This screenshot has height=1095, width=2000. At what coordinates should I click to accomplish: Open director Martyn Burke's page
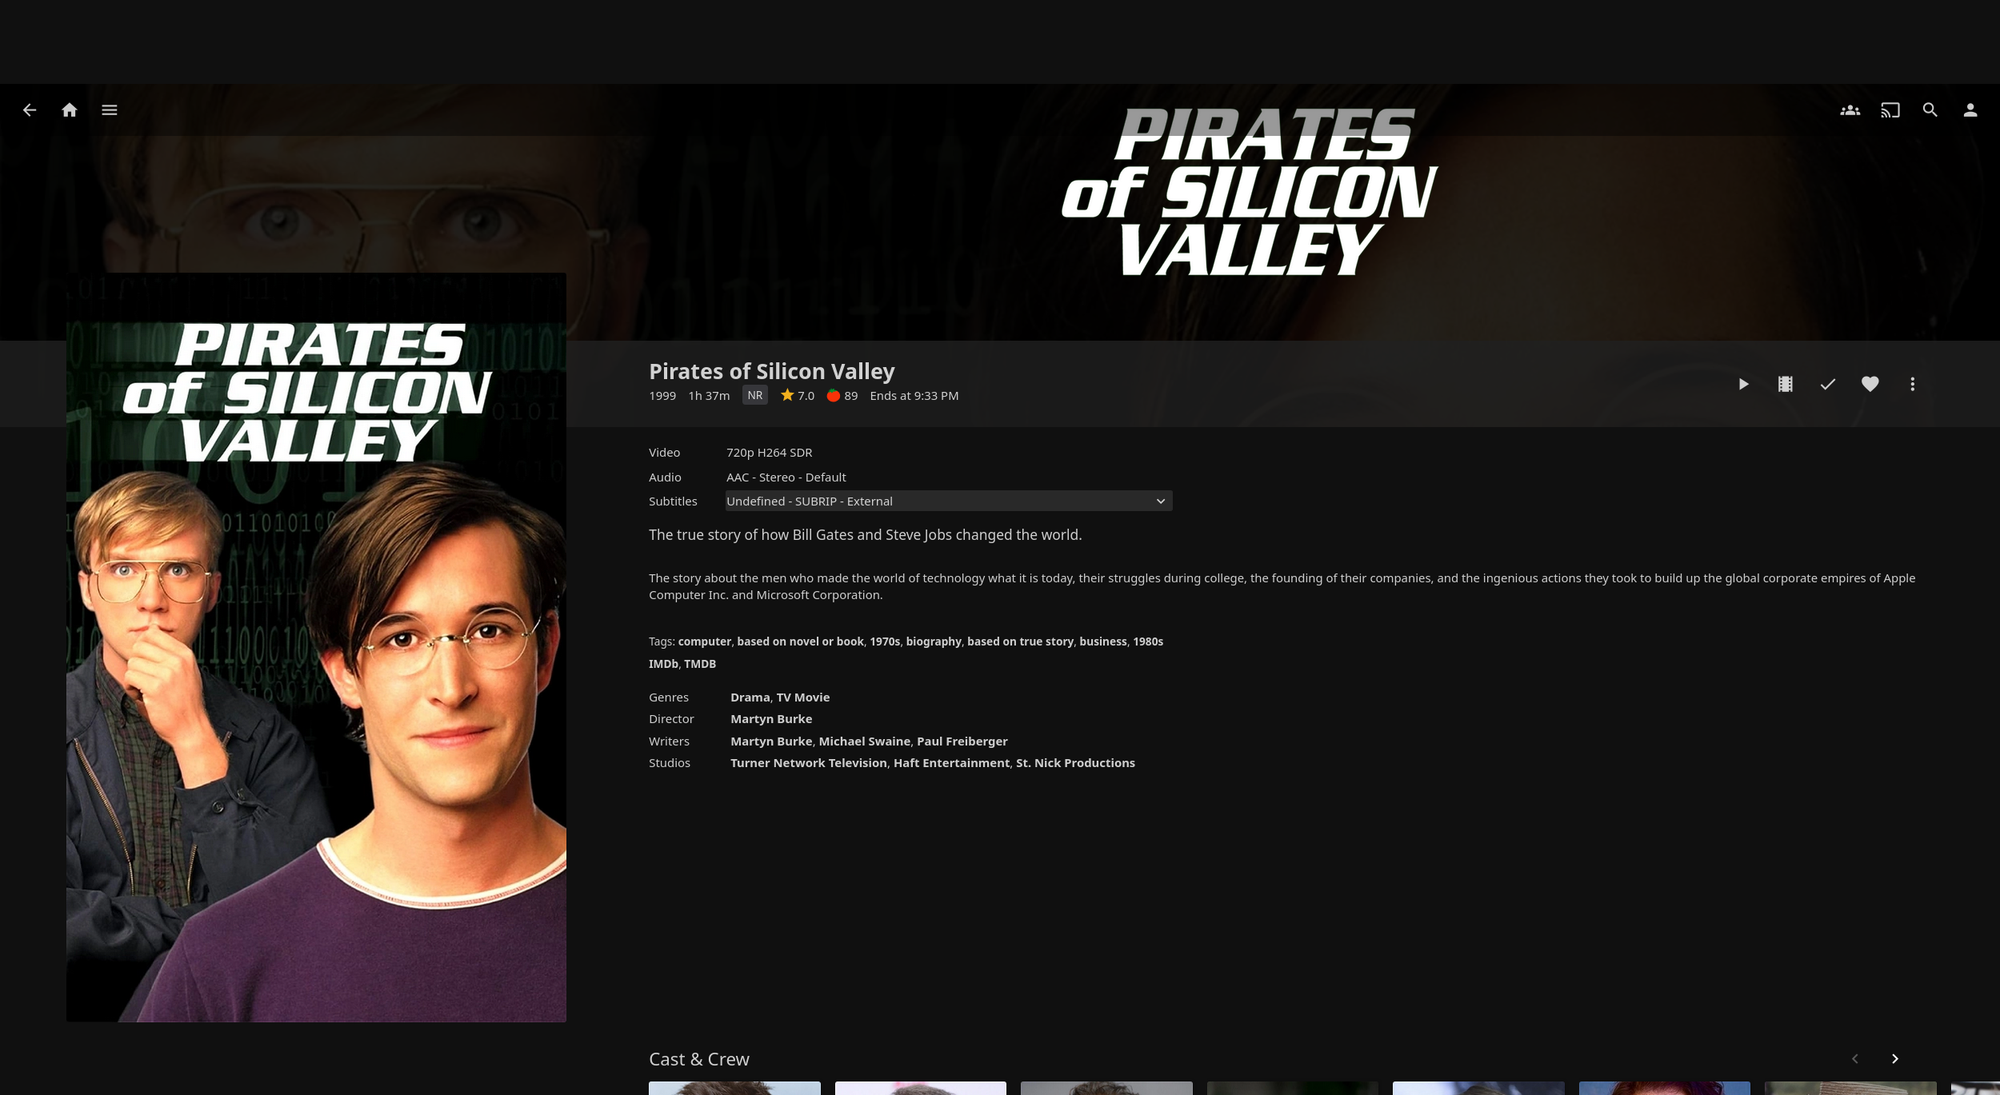click(771, 719)
